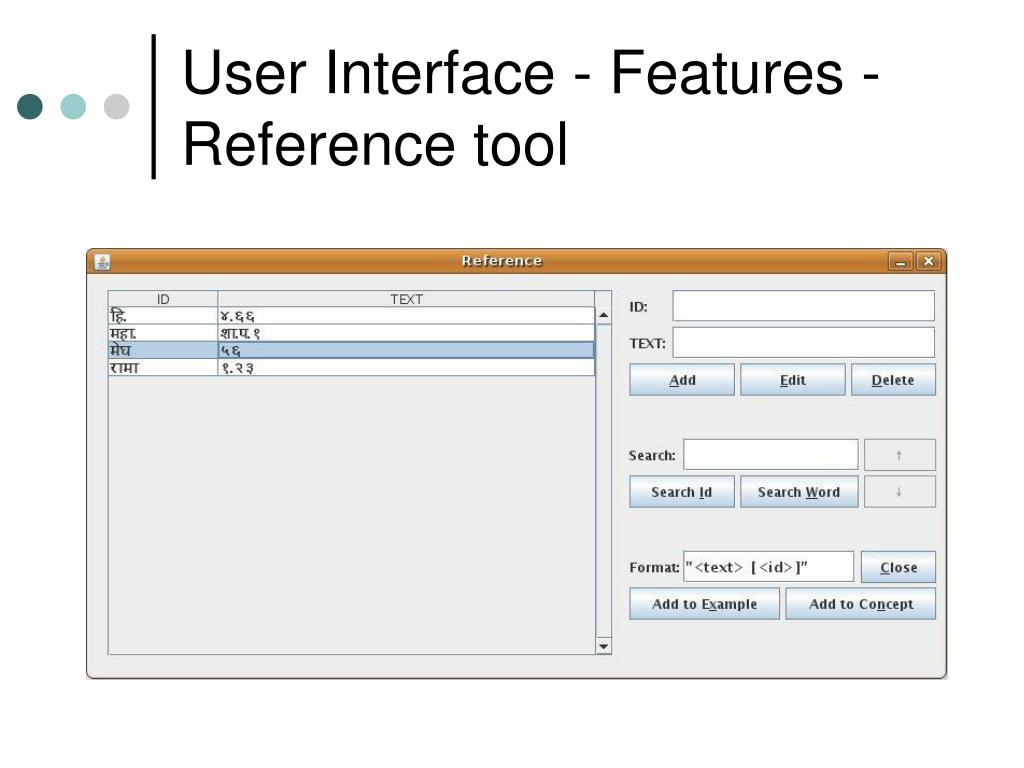
Task: Minimize the Reference window
Action: click(901, 262)
